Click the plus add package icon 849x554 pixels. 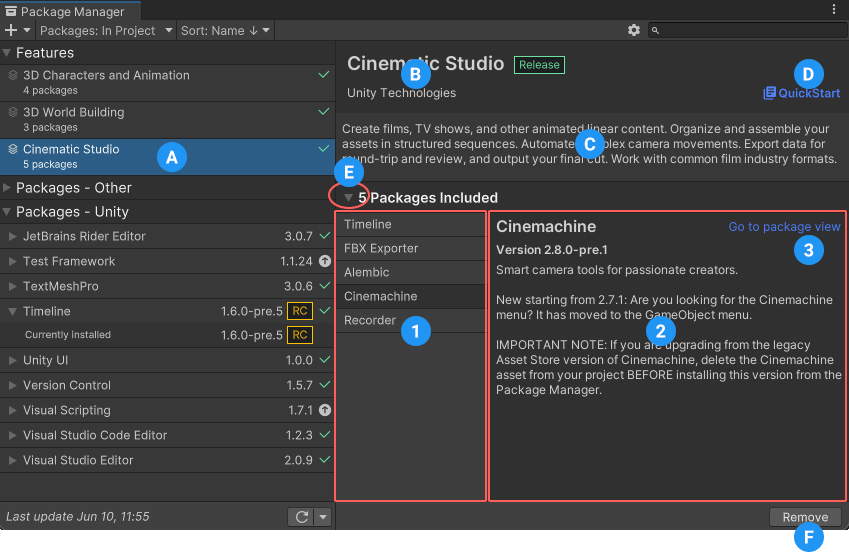tap(11, 31)
